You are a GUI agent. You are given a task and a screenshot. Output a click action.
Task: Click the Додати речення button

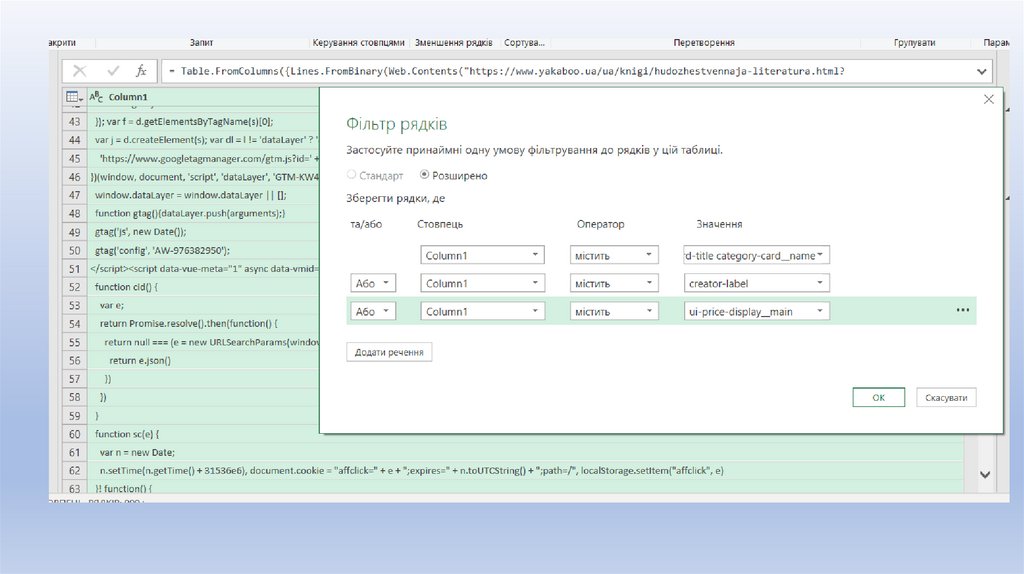389,351
